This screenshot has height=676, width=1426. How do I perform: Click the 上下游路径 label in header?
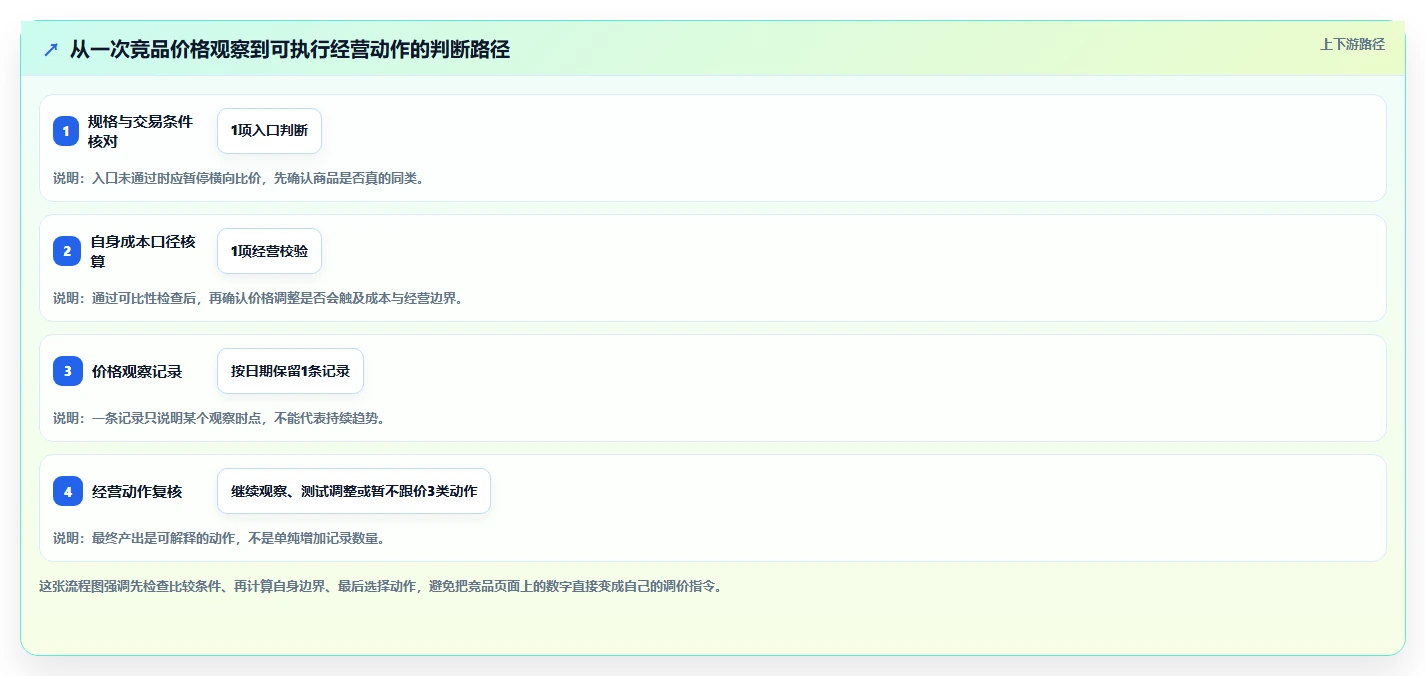click(x=1352, y=44)
